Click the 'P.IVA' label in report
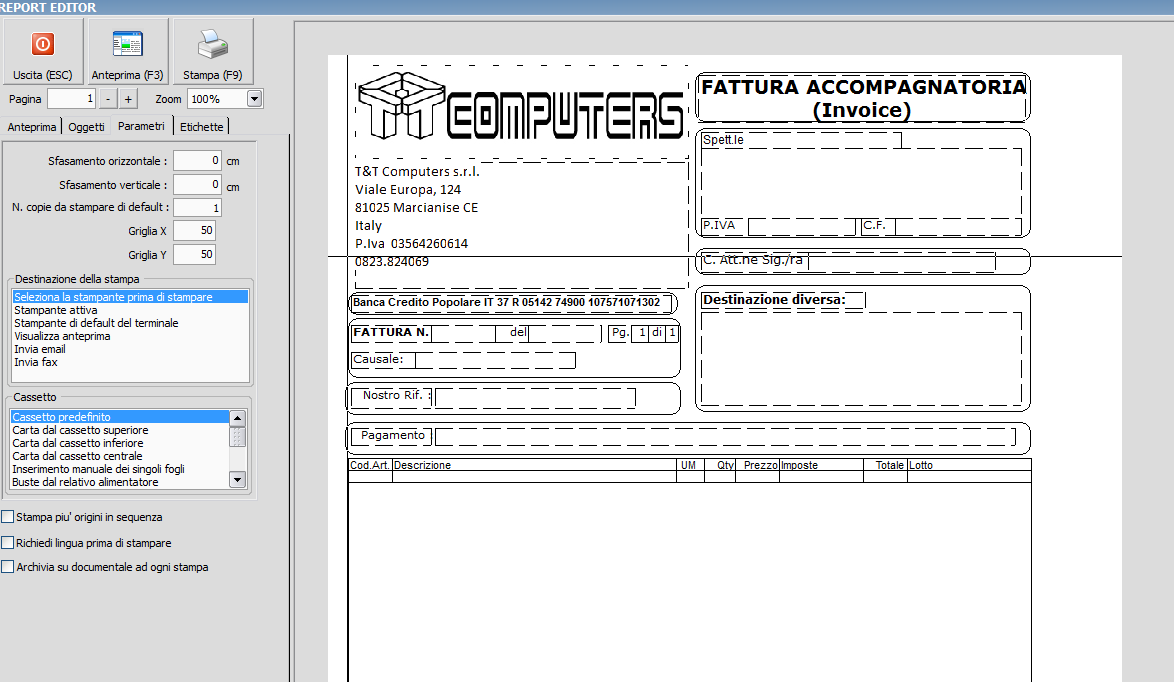 pyautogui.click(x=719, y=225)
